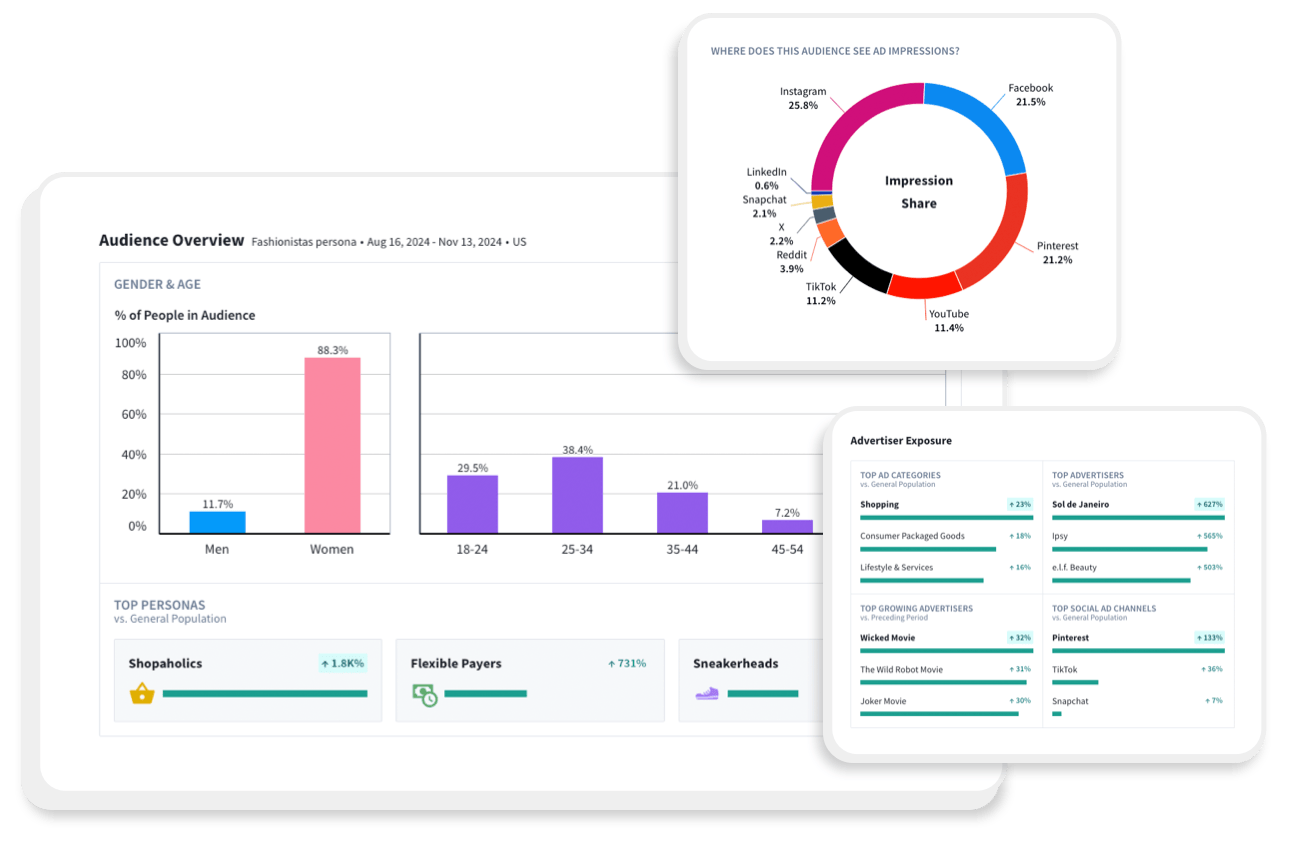Click the Shopaholics persona card title

tap(165, 663)
